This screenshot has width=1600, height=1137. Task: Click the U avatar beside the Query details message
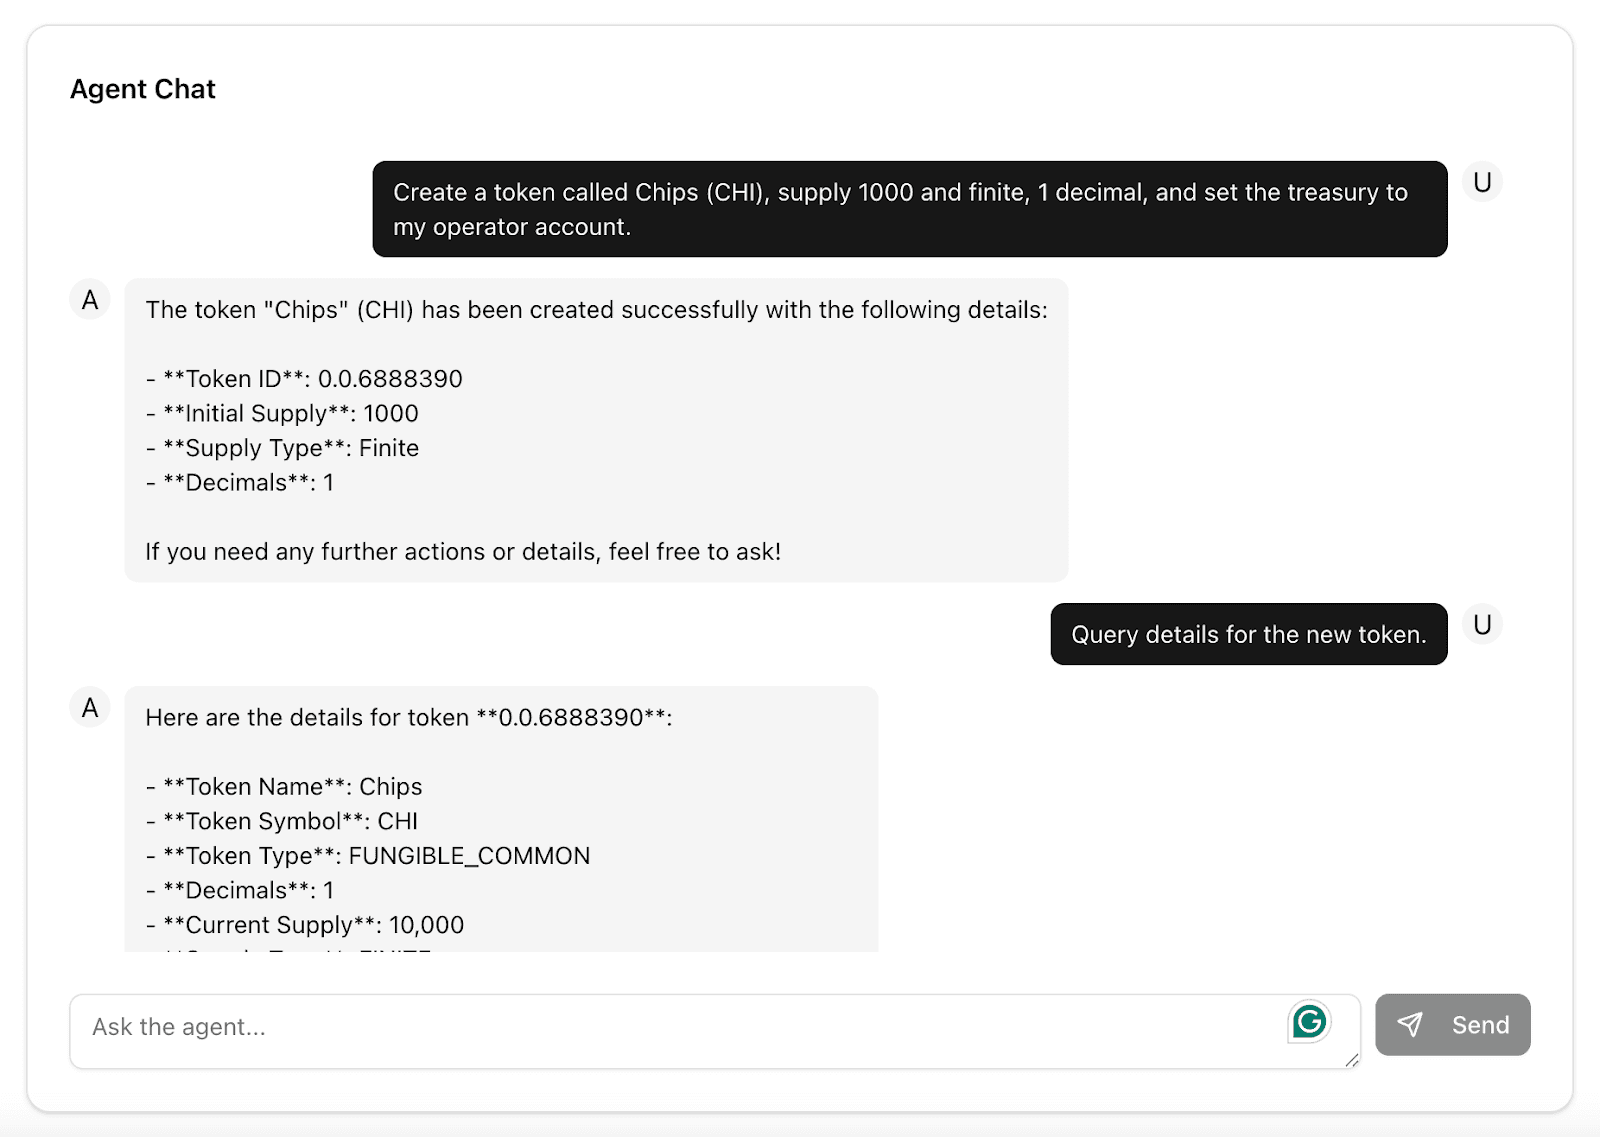point(1482,625)
